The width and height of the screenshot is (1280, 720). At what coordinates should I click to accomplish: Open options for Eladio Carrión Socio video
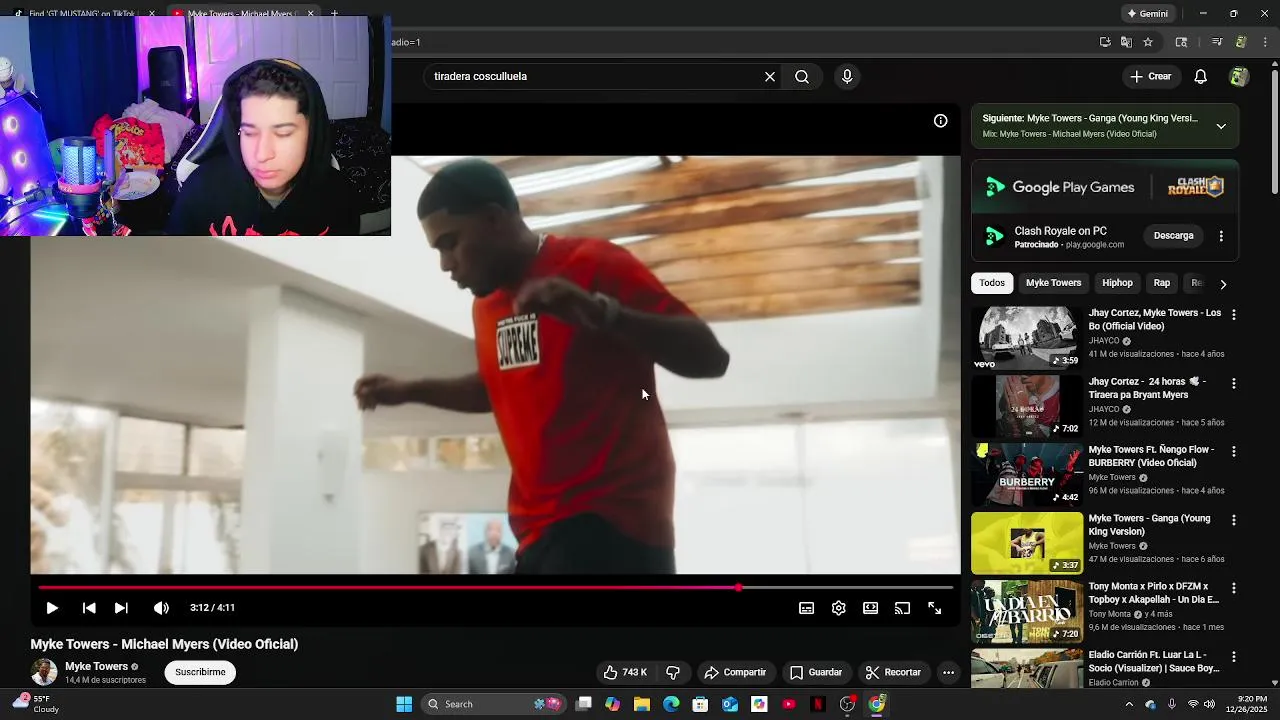click(x=1233, y=656)
